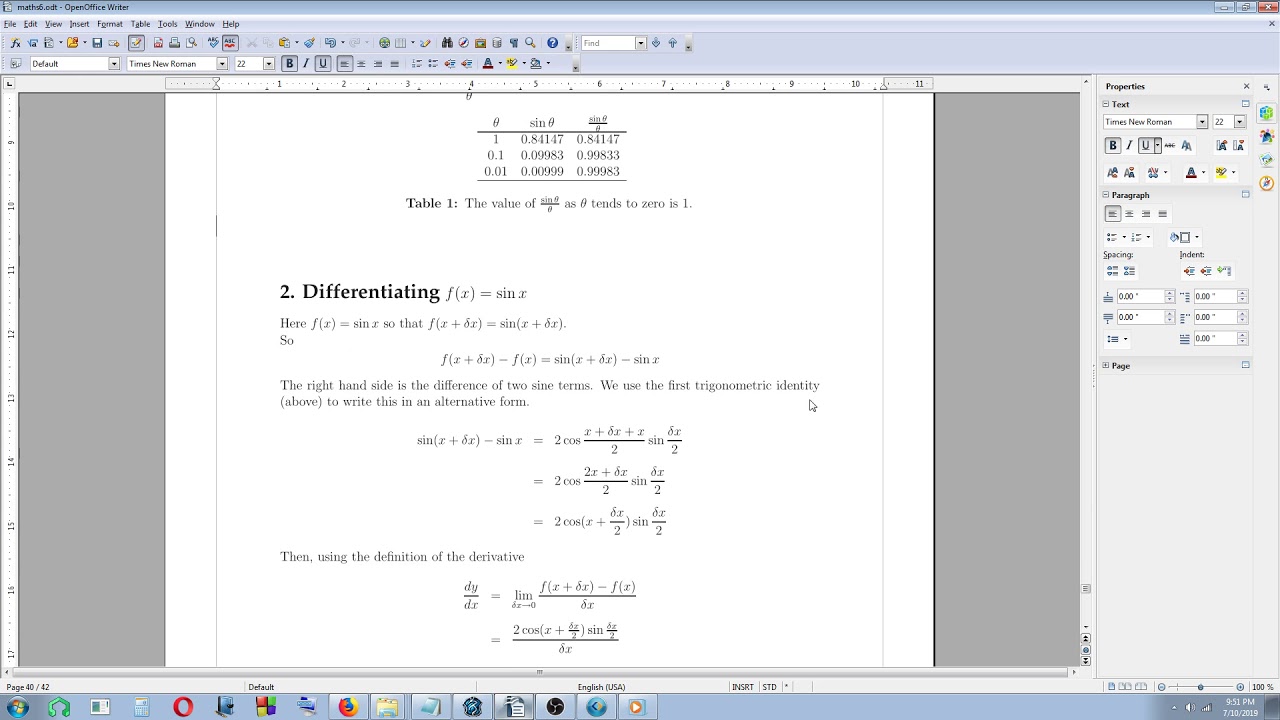1280x720 pixels.
Task: Open the Window menu
Action: click(x=199, y=24)
